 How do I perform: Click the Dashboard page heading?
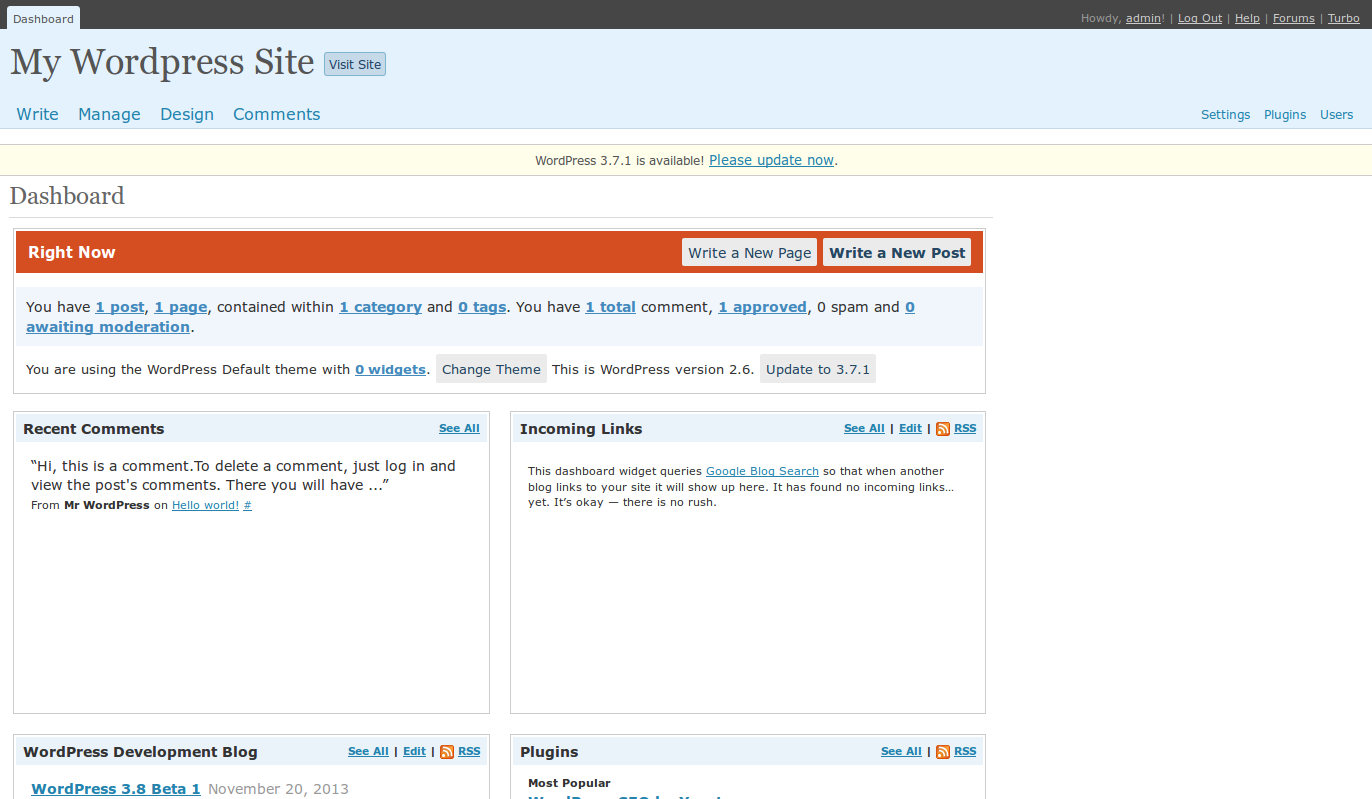coord(67,196)
